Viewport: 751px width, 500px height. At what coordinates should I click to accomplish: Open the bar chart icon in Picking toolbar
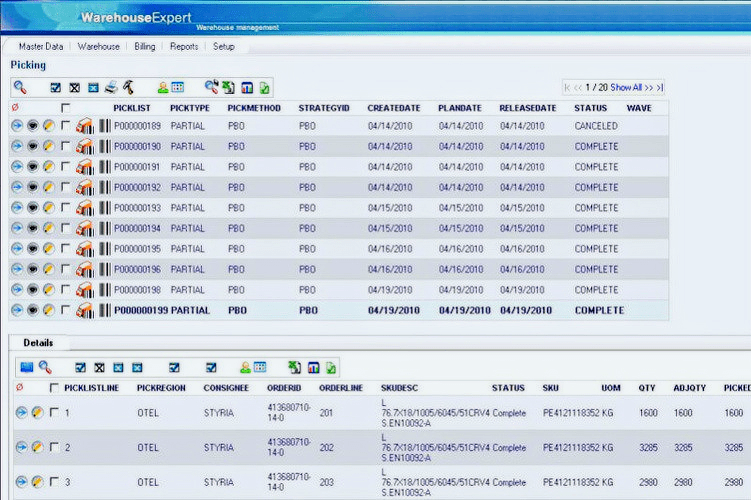click(246, 87)
